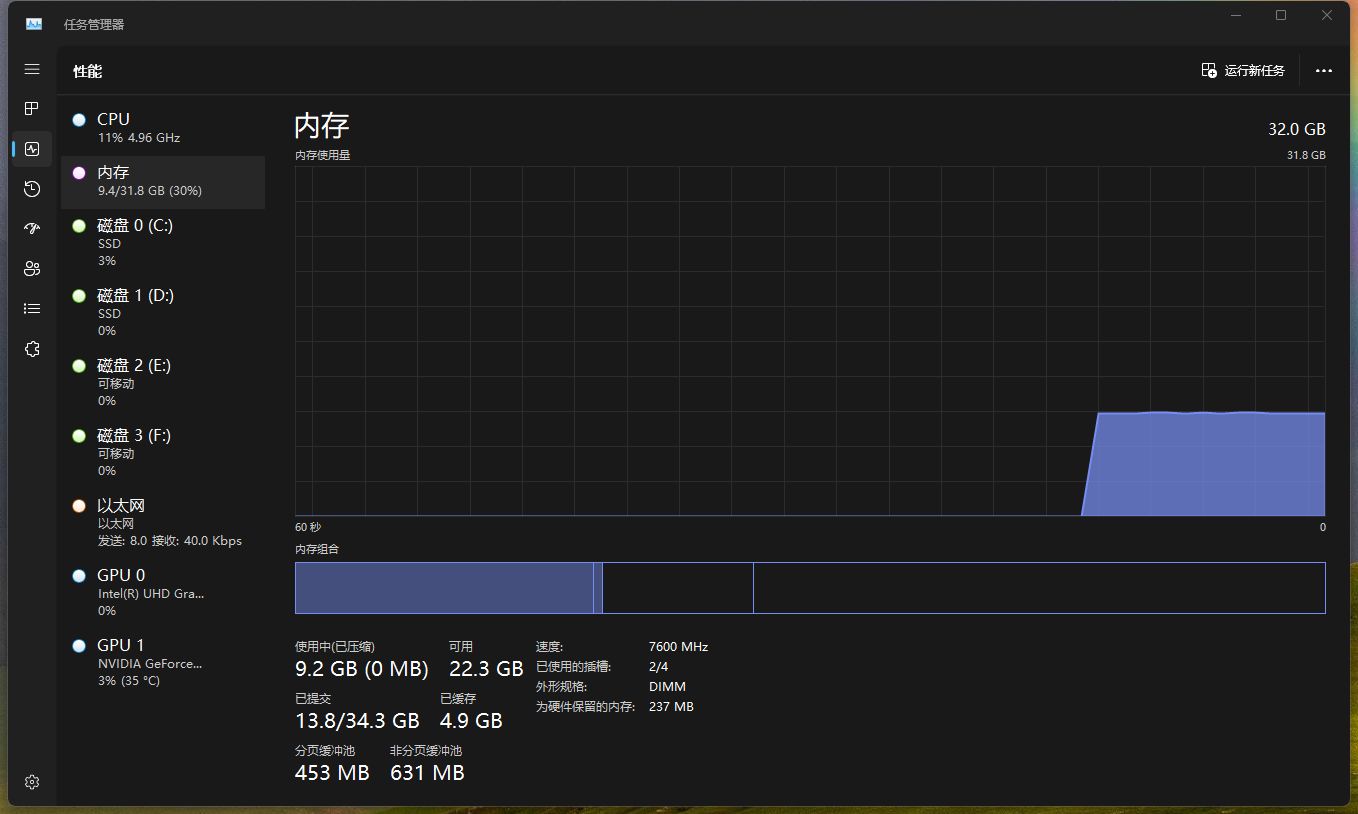Select GPU 1 NVIDIA GeForce entry
Viewport: 1358px width, 814px height.
pyautogui.click(x=163, y=663)
